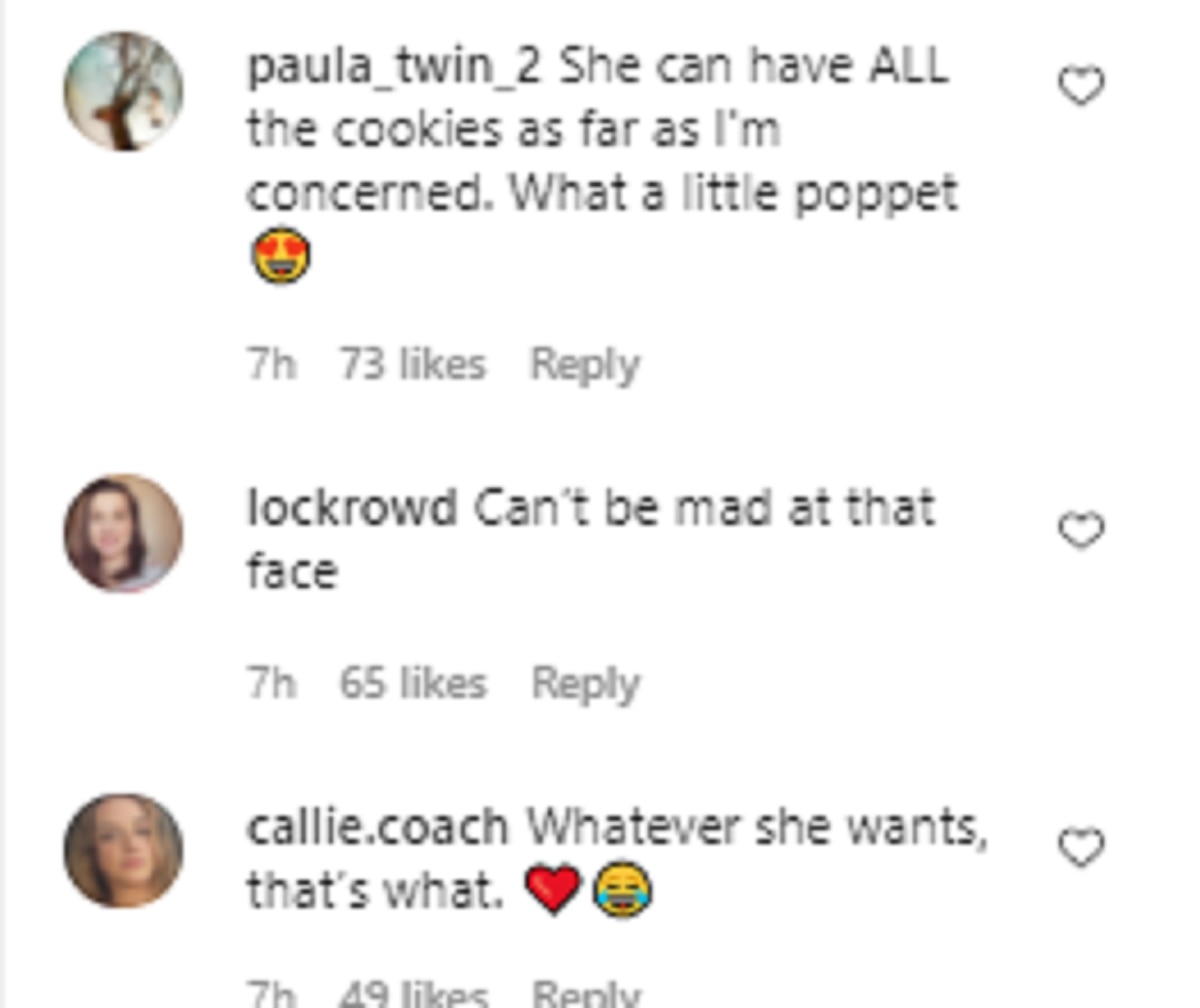Open paula_twin_2's profile picture
1200x1008 pixels.
(x=123, y=91)
